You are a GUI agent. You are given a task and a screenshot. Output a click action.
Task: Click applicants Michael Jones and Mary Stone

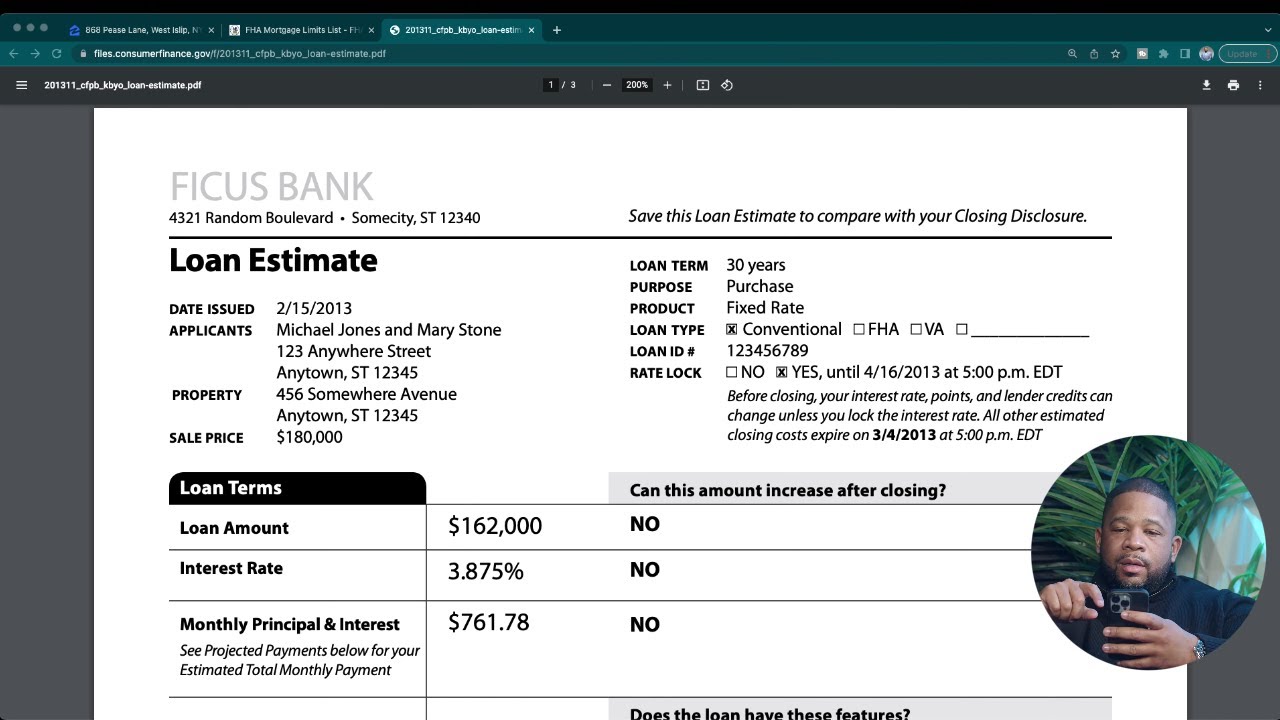point(389,330)
